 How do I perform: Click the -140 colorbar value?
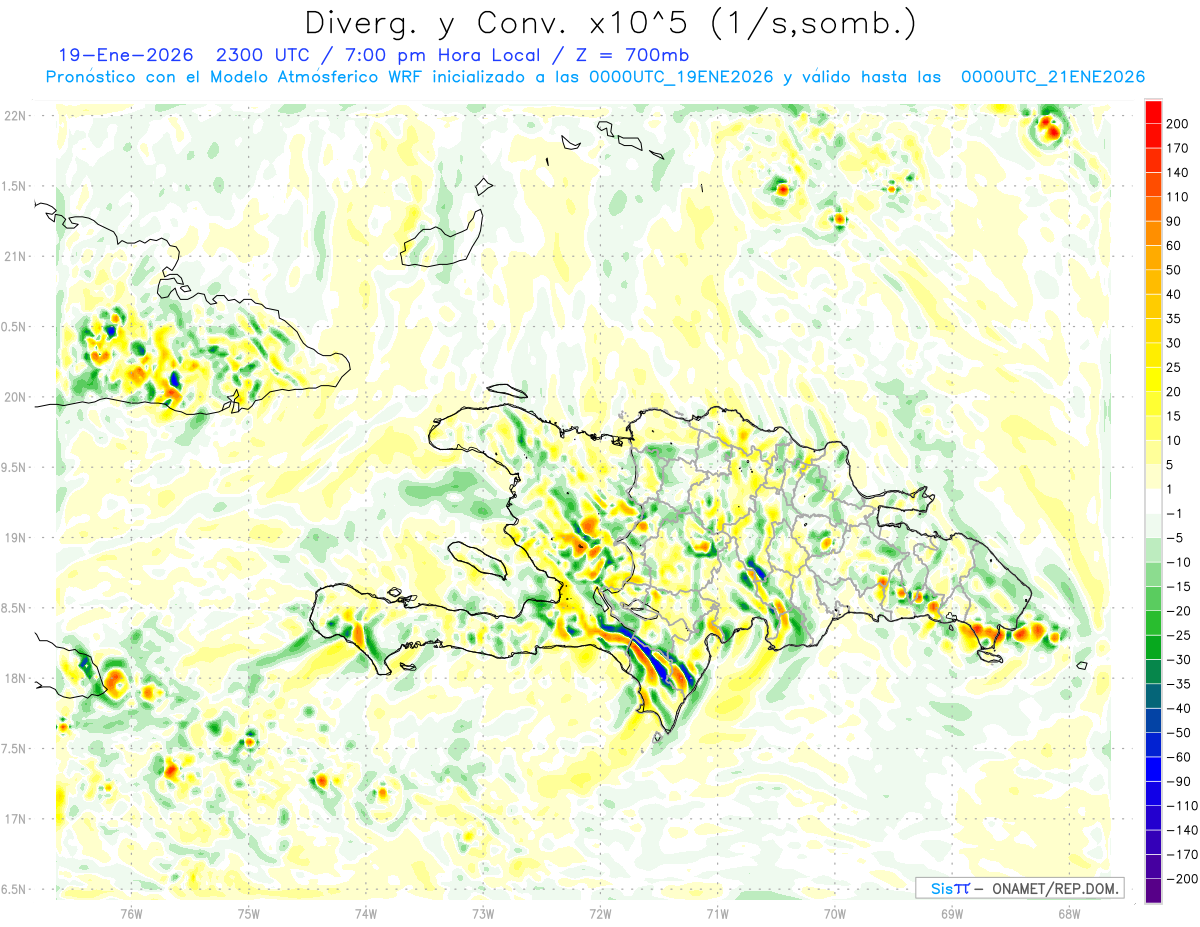coord(1183,830)
